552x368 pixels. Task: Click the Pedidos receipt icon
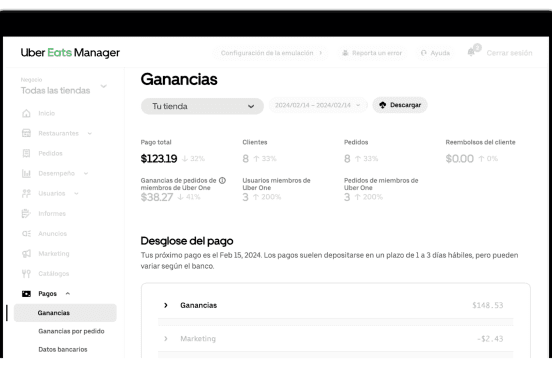click(x=26, y=153)
